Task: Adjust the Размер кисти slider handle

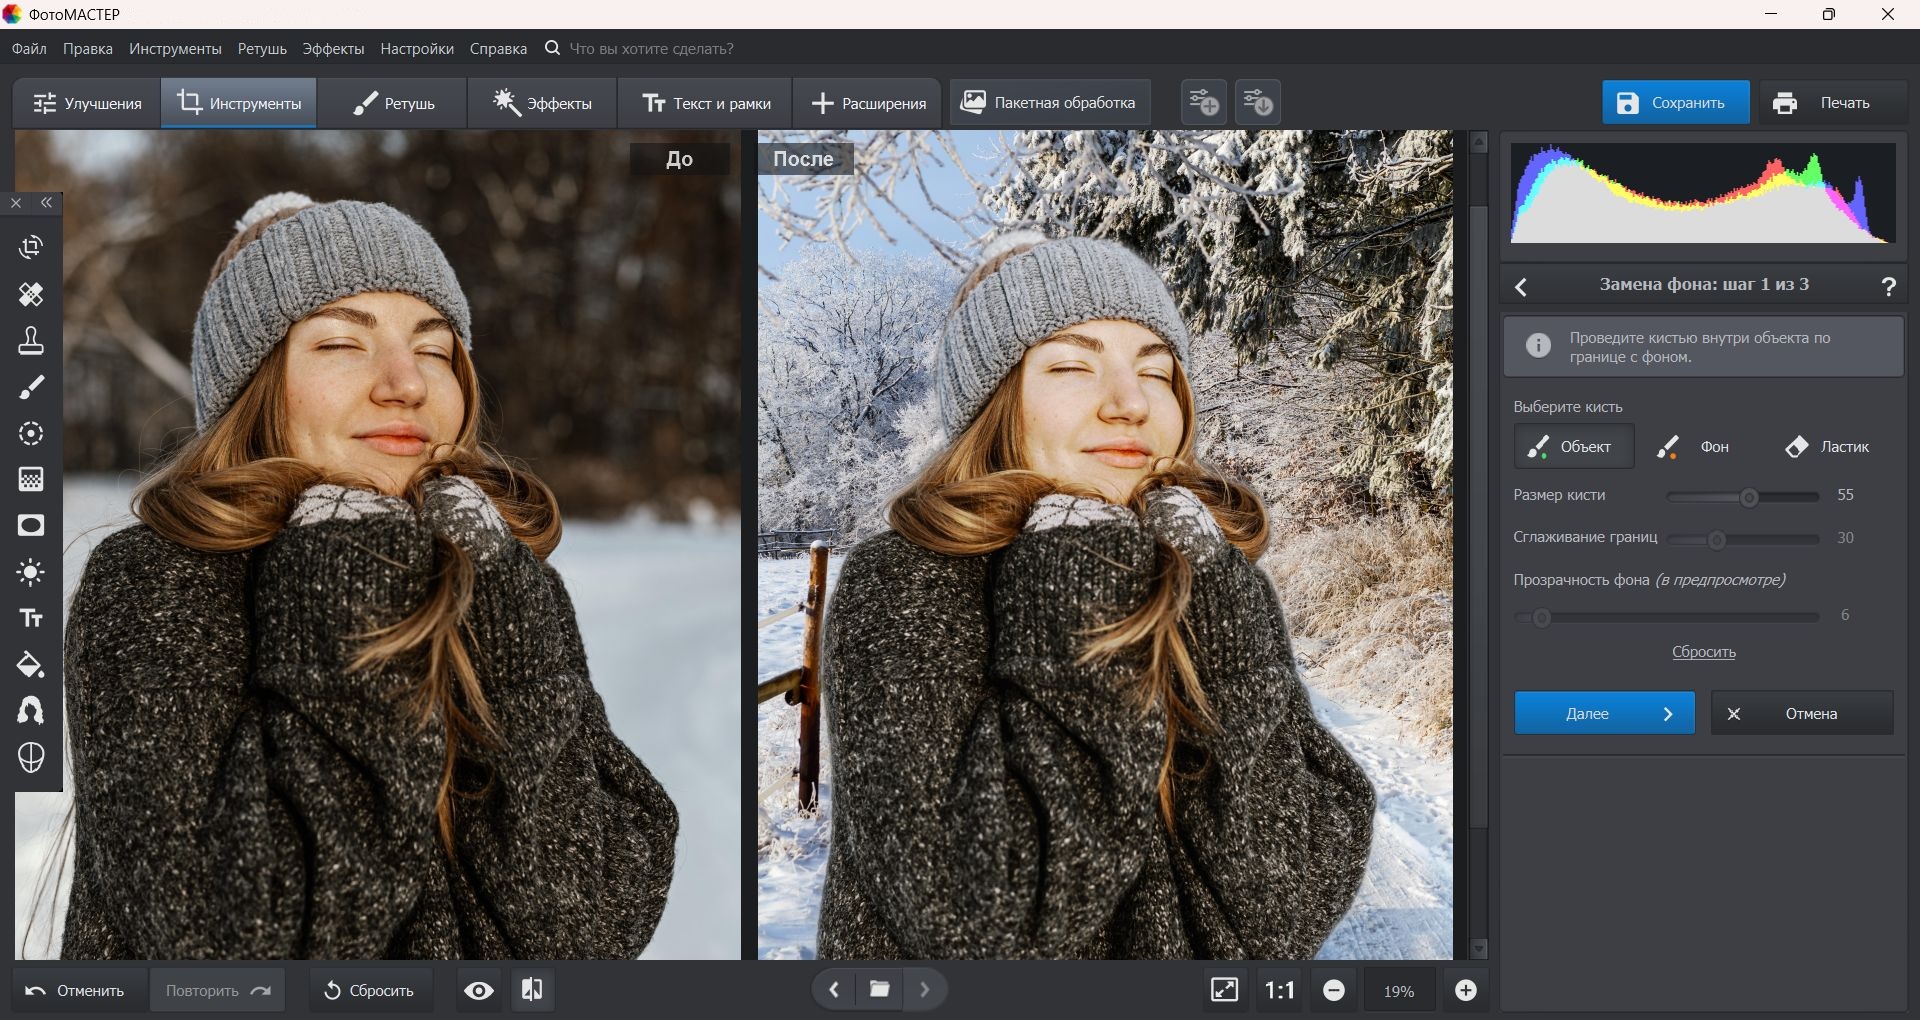Action: coord(1749,497)
